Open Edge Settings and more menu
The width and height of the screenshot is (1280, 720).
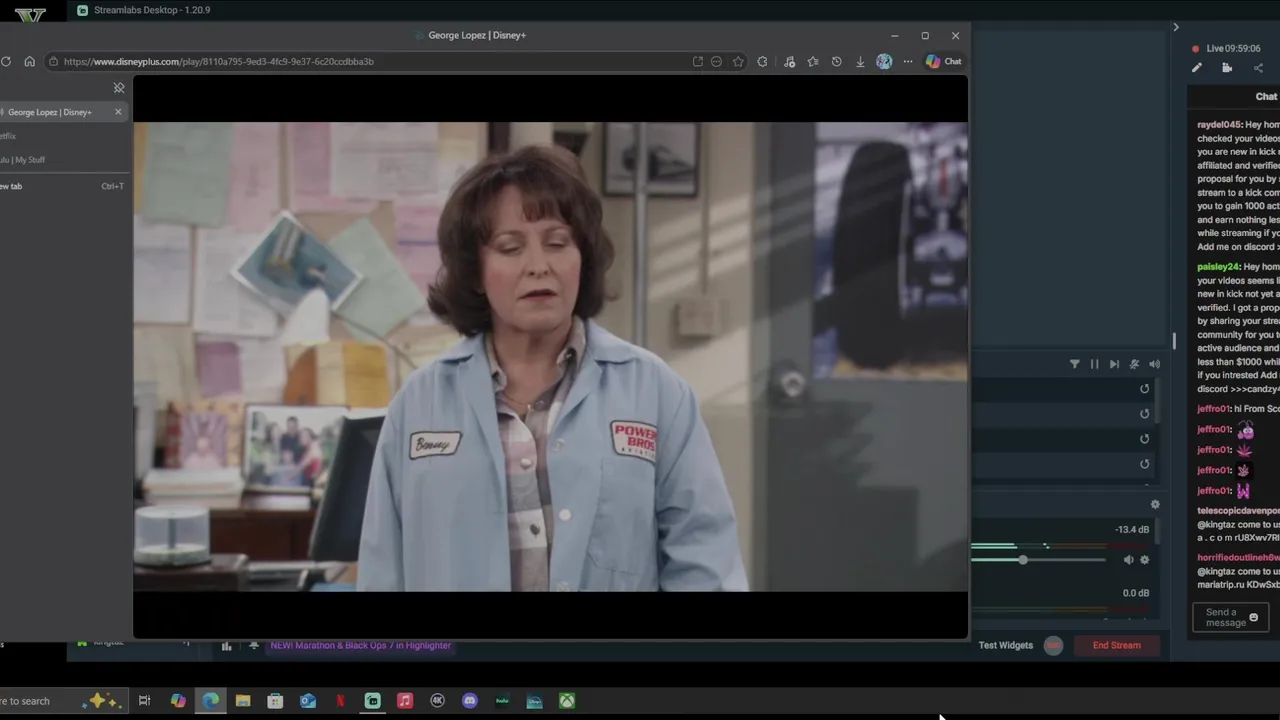tap(908, 61)
